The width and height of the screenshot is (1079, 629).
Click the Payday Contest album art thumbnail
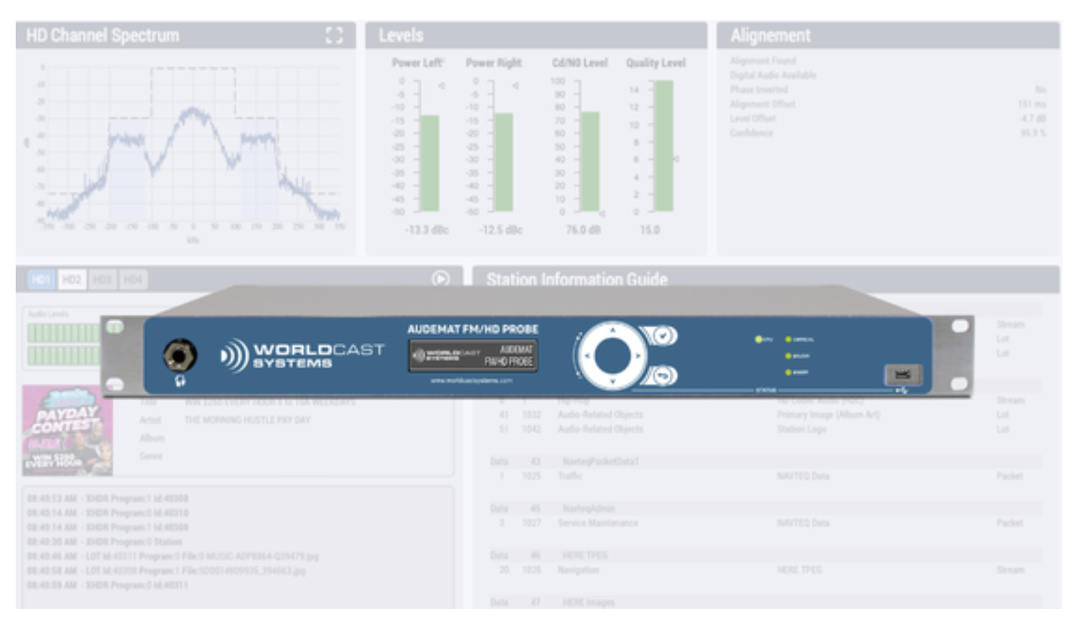click(67, 430)
